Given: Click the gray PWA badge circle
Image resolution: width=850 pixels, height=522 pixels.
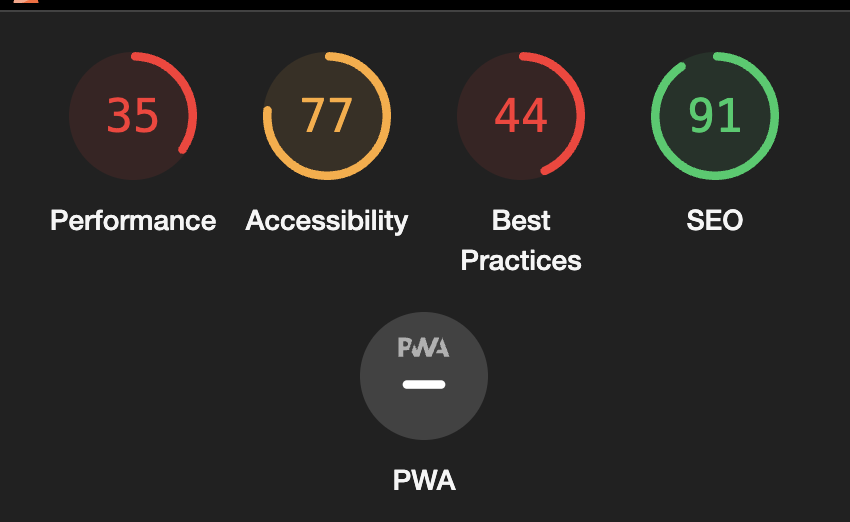Looking at the screenshot, I should (x=424, y=376).
